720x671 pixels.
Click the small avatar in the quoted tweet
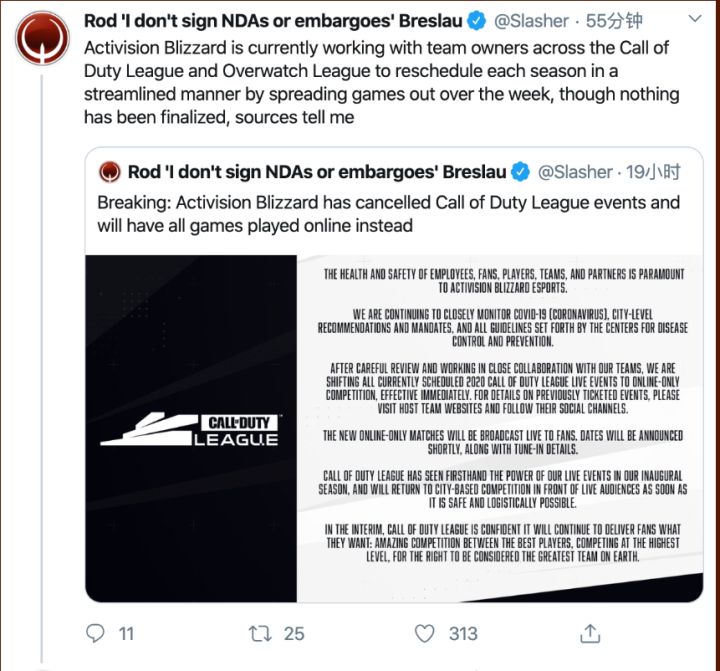click(110, 173)
